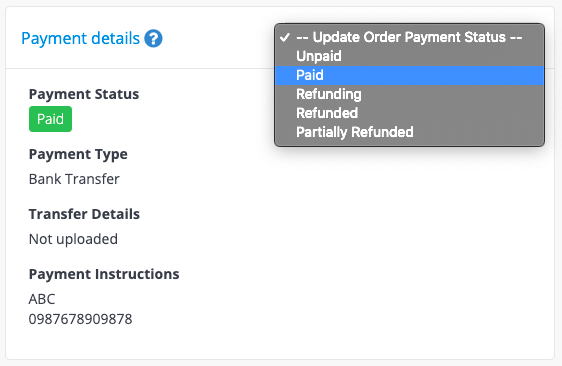Click the Bank Transfer text
562x366 pixels.
[x=74, y=179]
